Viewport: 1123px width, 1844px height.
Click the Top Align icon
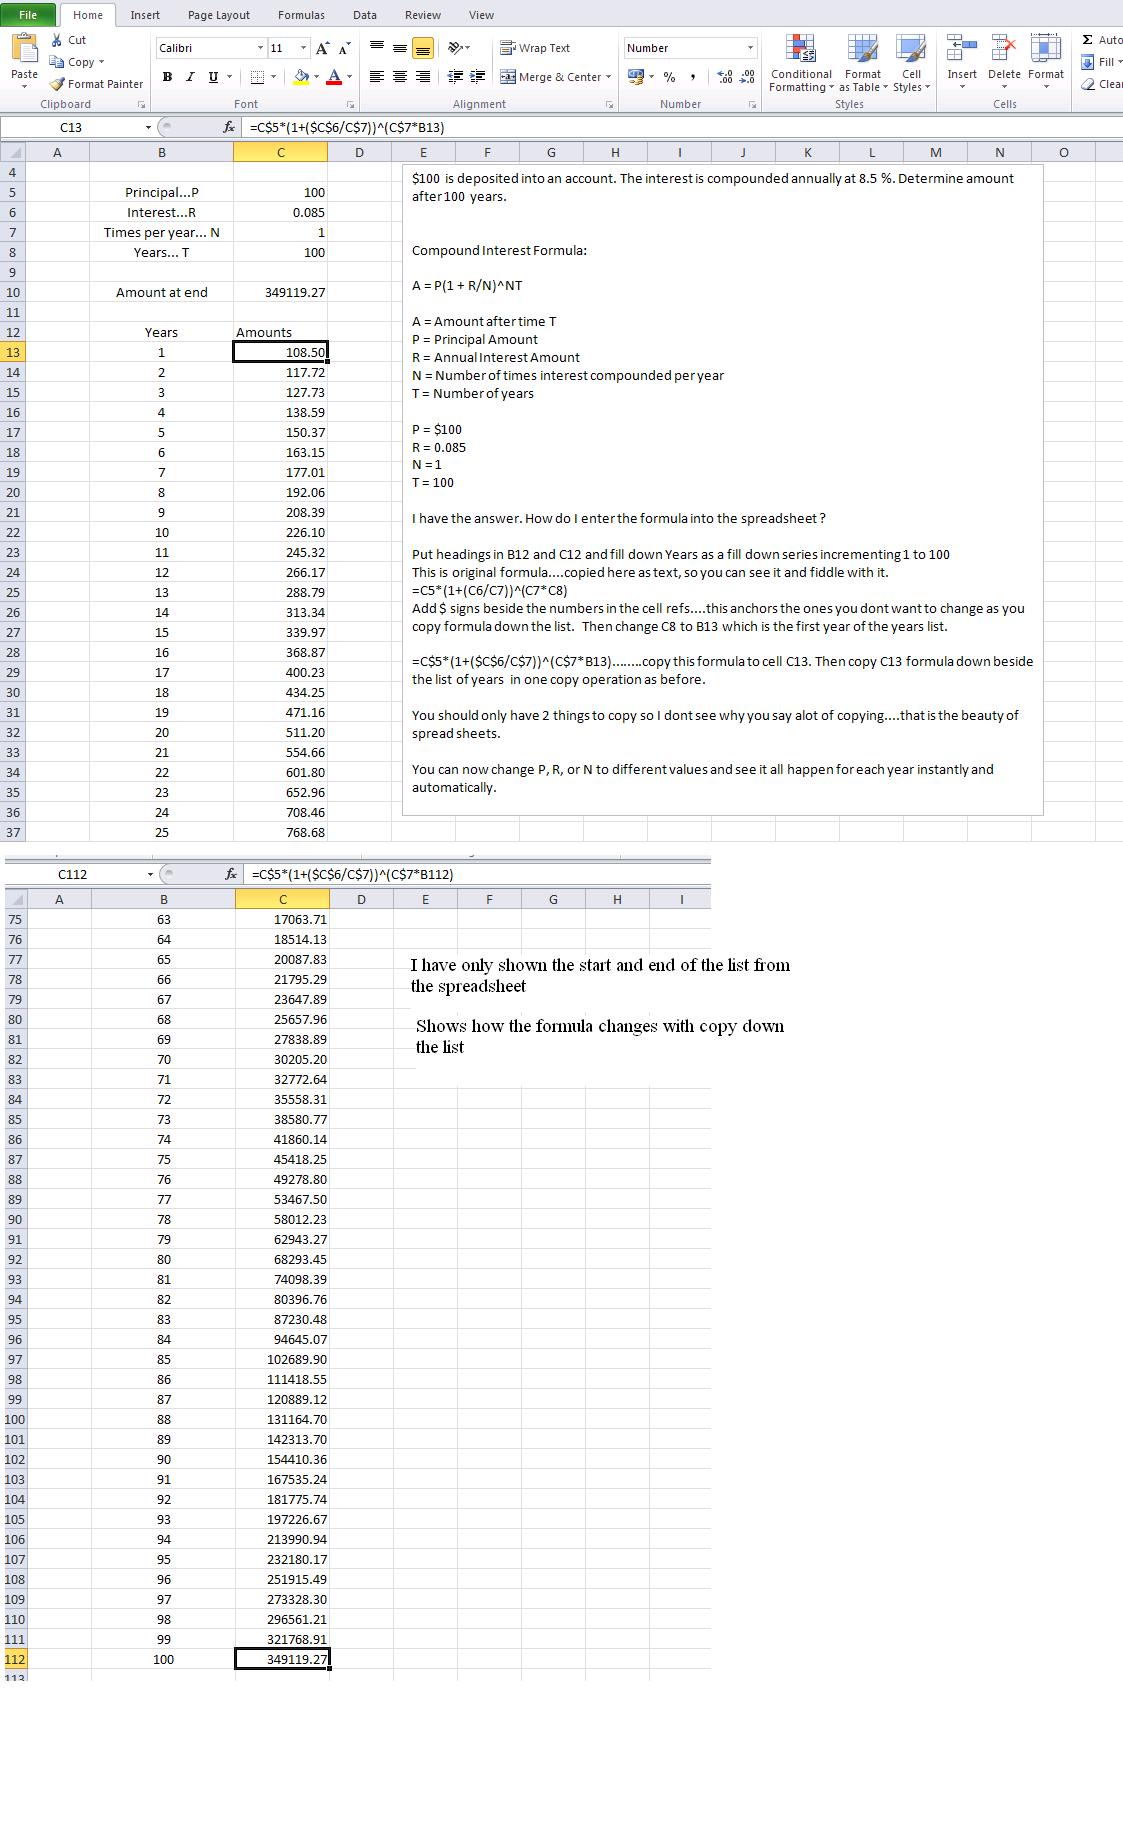[x=377, y=47]
